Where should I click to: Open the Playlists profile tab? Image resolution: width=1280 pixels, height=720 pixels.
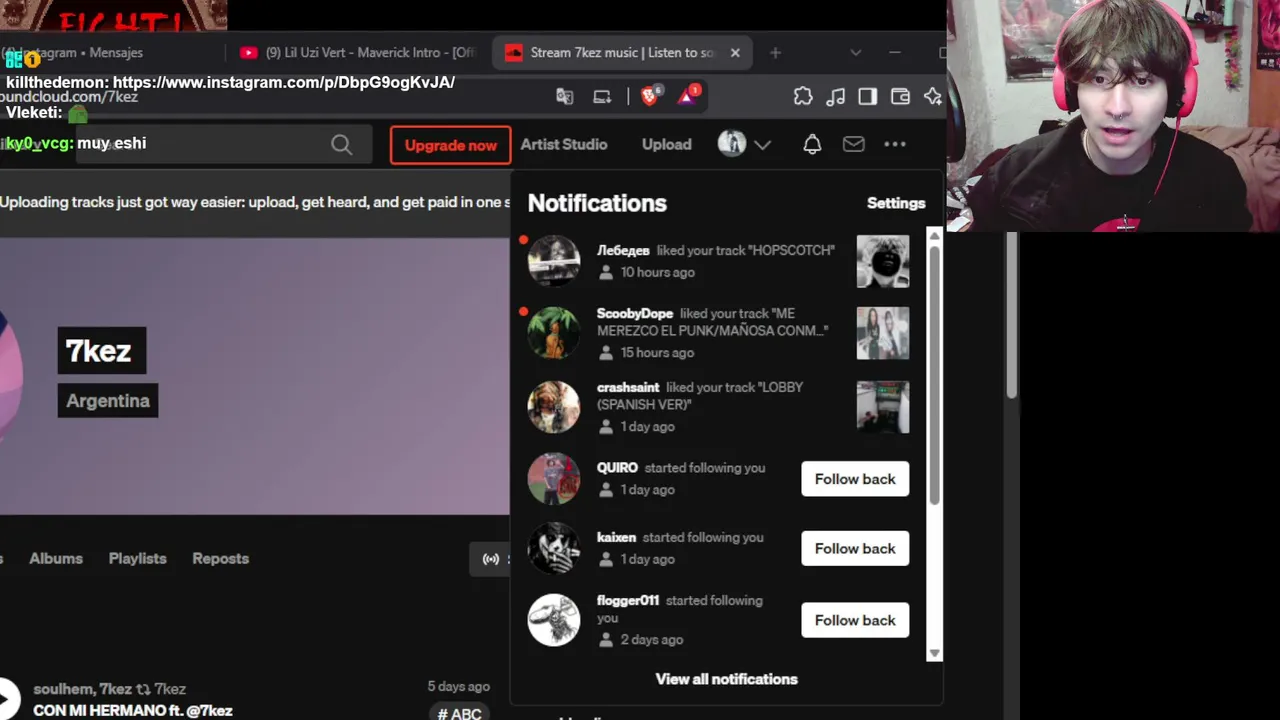tap(138, 558)
